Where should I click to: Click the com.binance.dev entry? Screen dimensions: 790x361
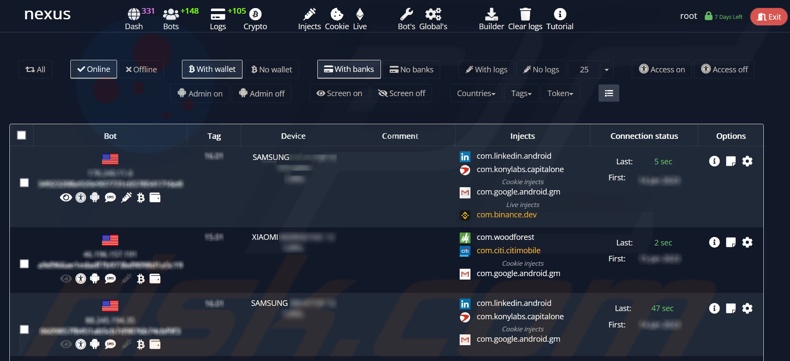pos(506,214)
